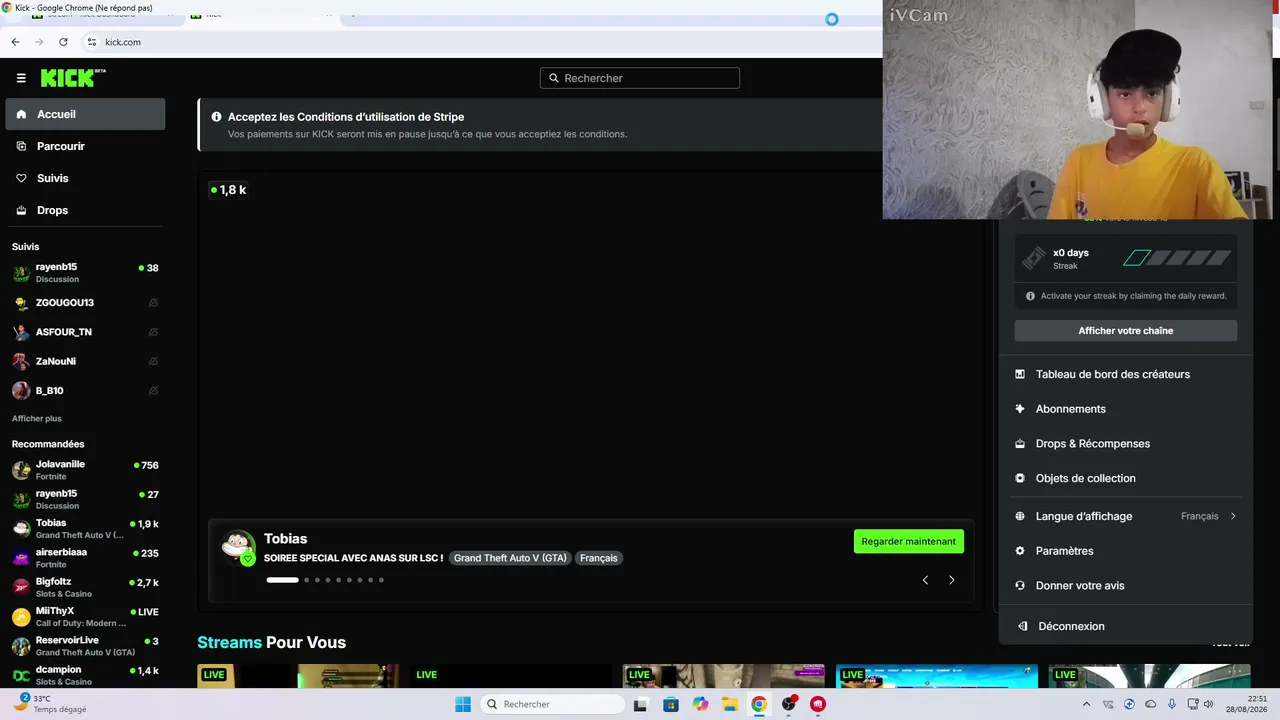Open Jolavanille avatar in Recommandées
1280x720 pixels.
pyautogui.click(x=21, y=470)
